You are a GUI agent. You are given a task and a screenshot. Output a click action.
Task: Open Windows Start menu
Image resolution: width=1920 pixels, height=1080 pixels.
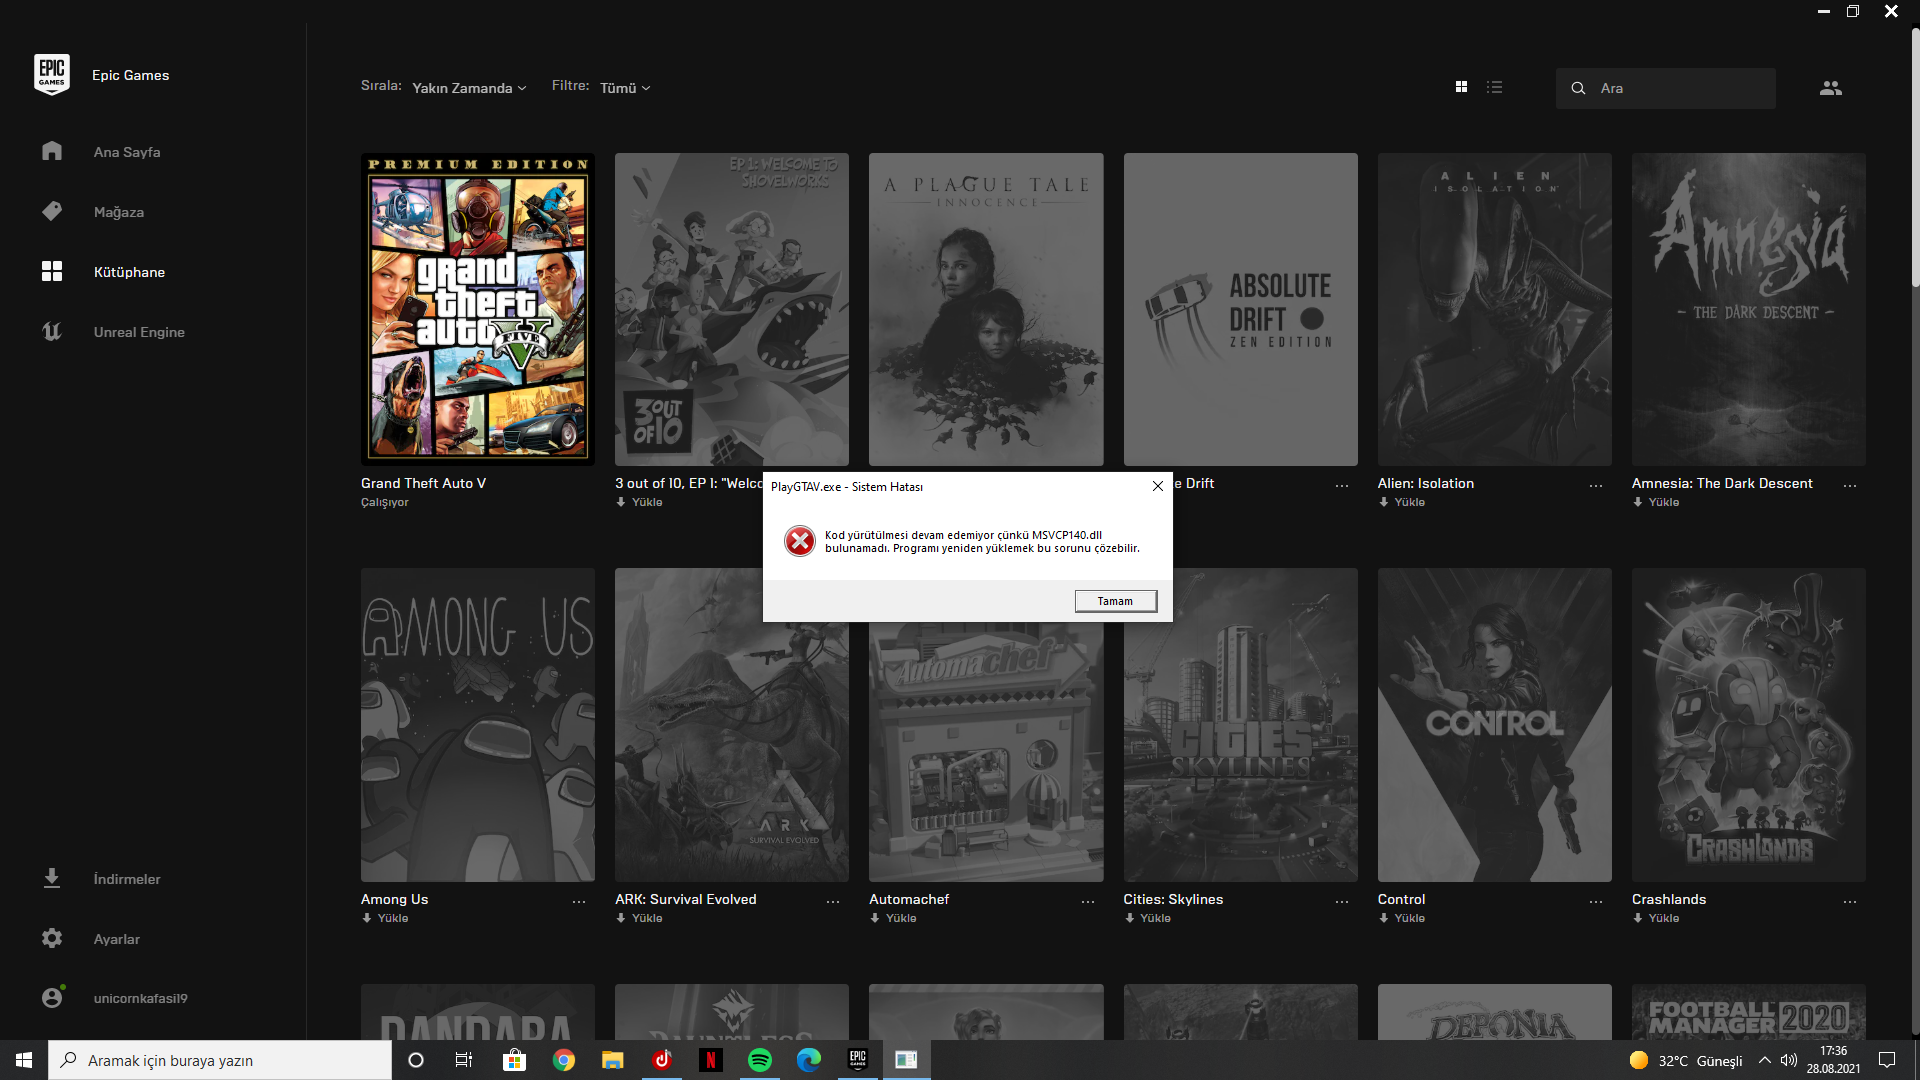click(x=24, y=1060)
